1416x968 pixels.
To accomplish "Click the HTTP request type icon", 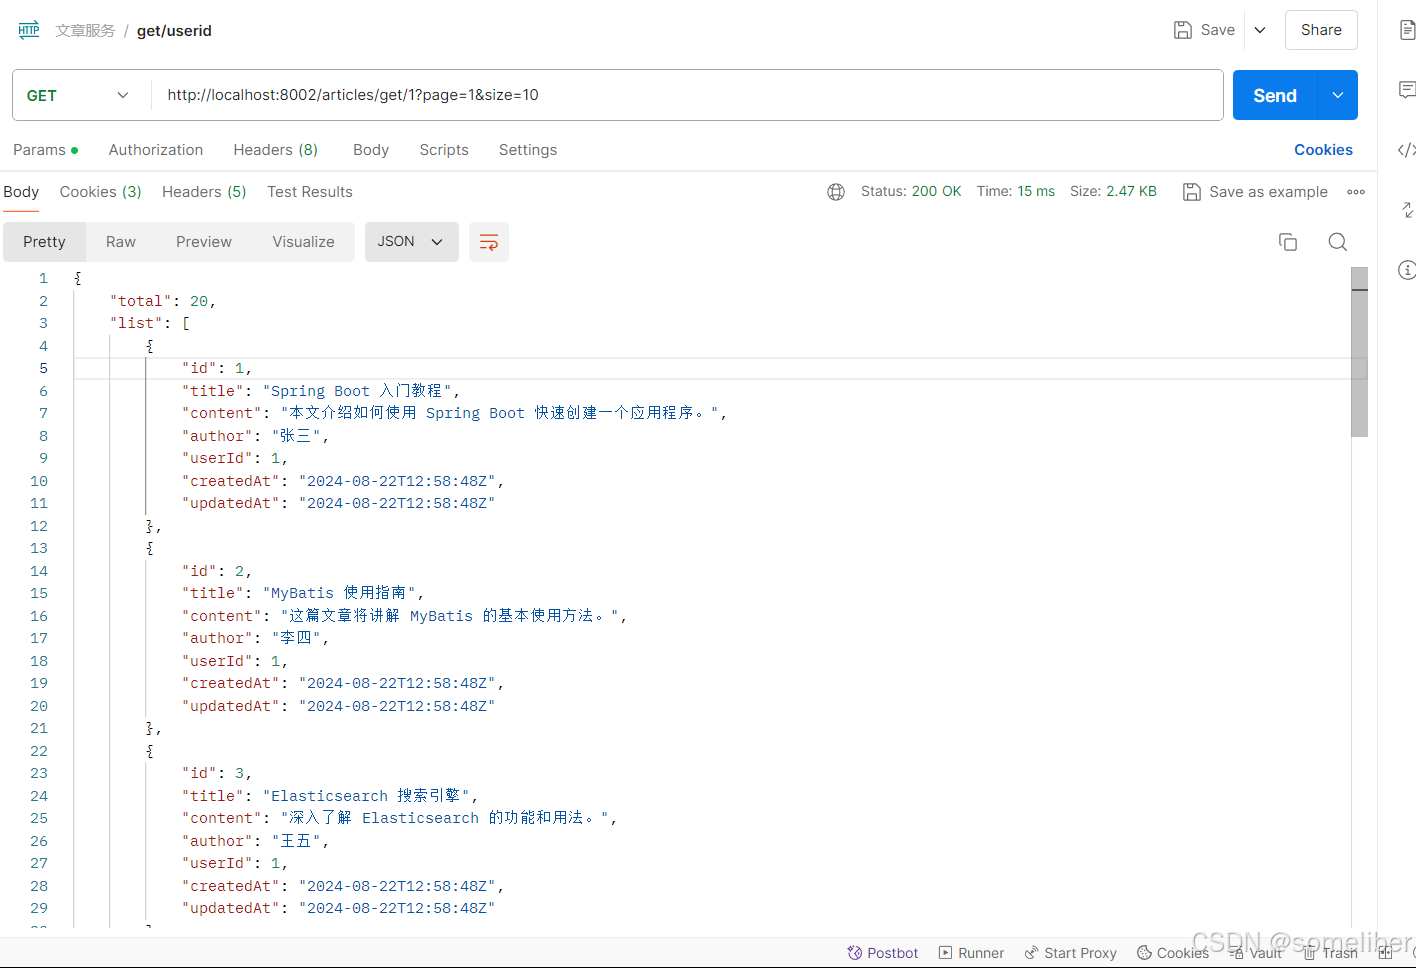I will (29, 30).
